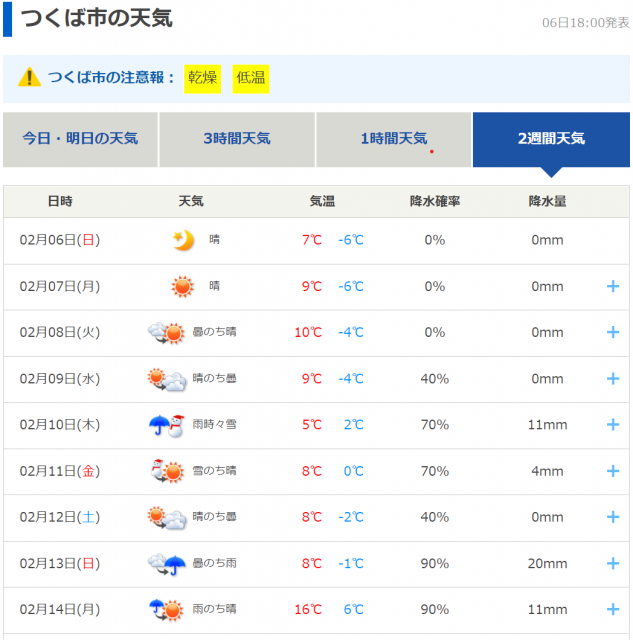Viewport: 633px width, 640px height.
Task: Open plus expander for 02月13日(日)
Action: (613, 563)
